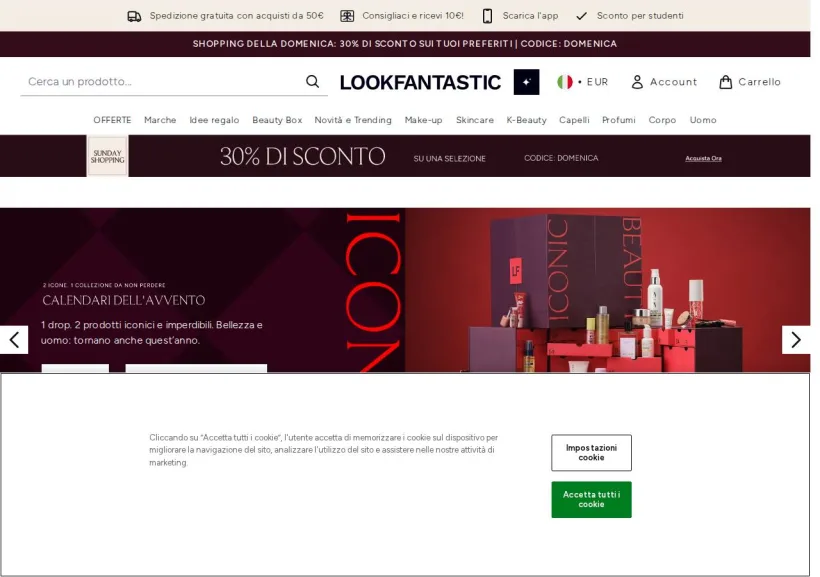The height and width of the screenshot is (577, 820).
Task: Click Consigliaci e ricevi 10€ link
Action: coord(413,16)
